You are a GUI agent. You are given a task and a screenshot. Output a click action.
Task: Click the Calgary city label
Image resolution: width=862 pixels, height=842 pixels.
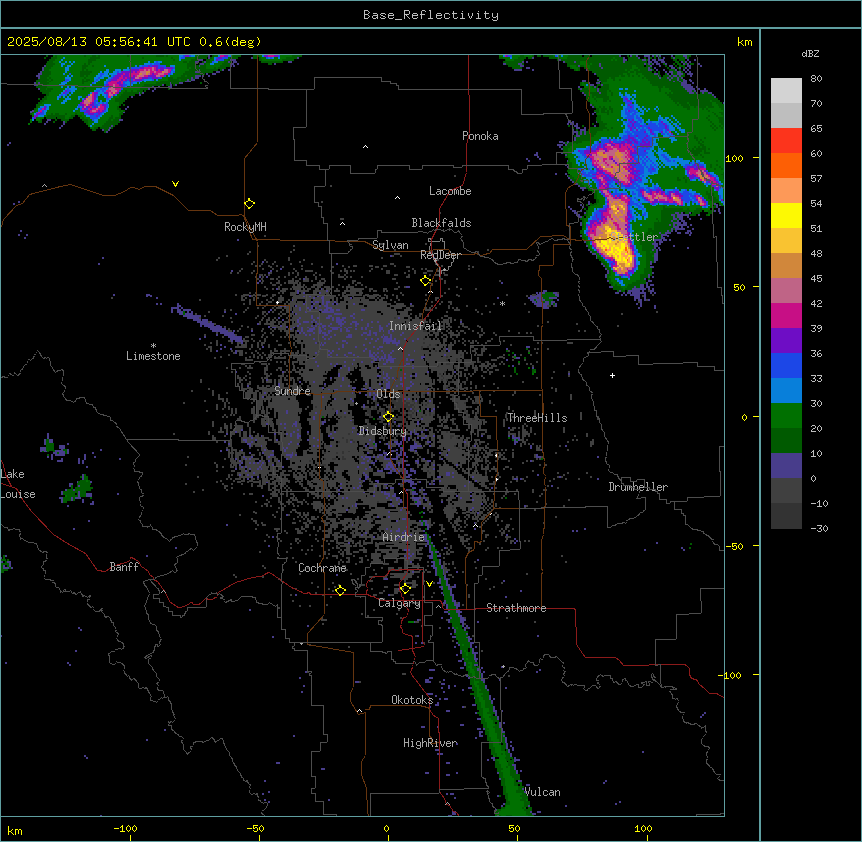pyautogui.click(x=399, y=603)
